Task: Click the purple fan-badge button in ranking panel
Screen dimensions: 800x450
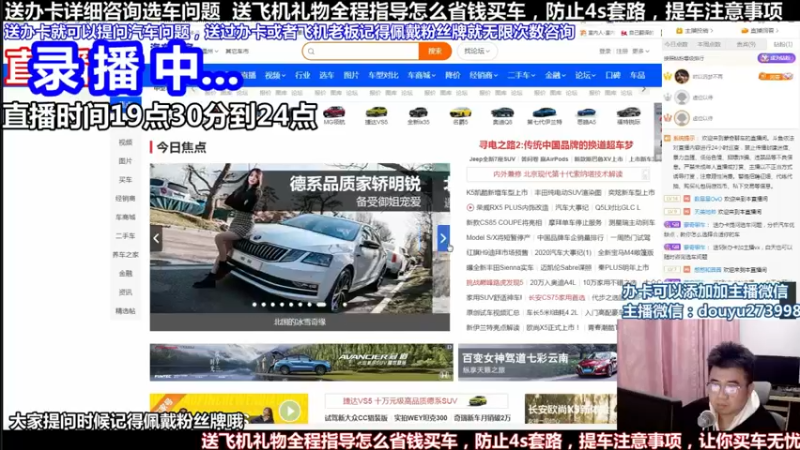Action: (776, 58)
